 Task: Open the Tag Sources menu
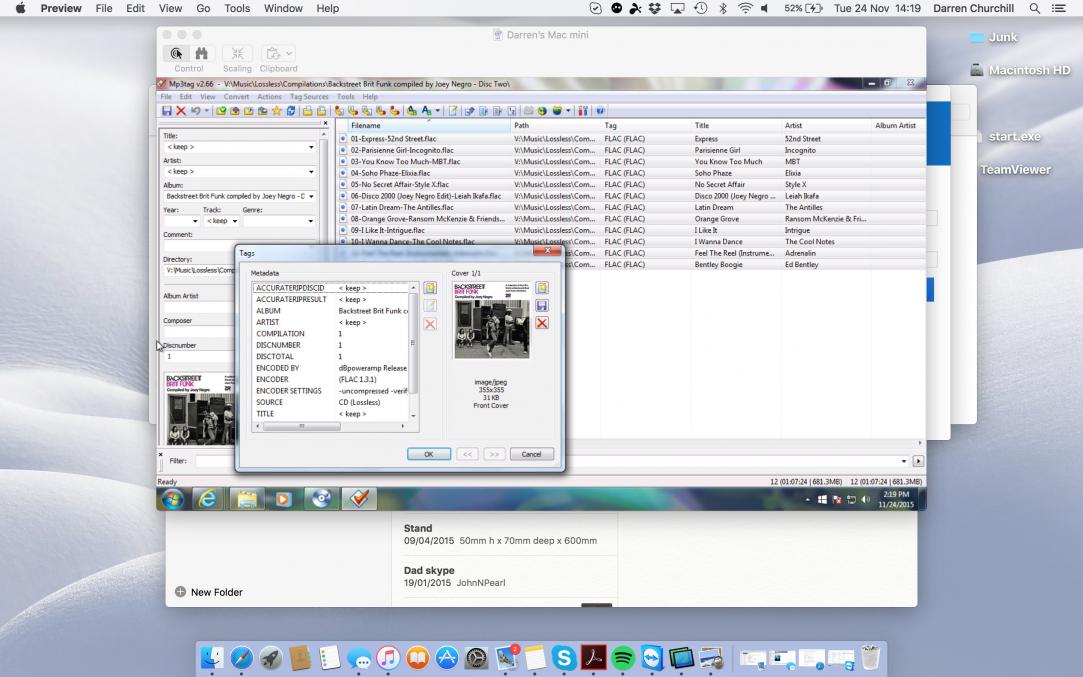(x=309, y=97)
